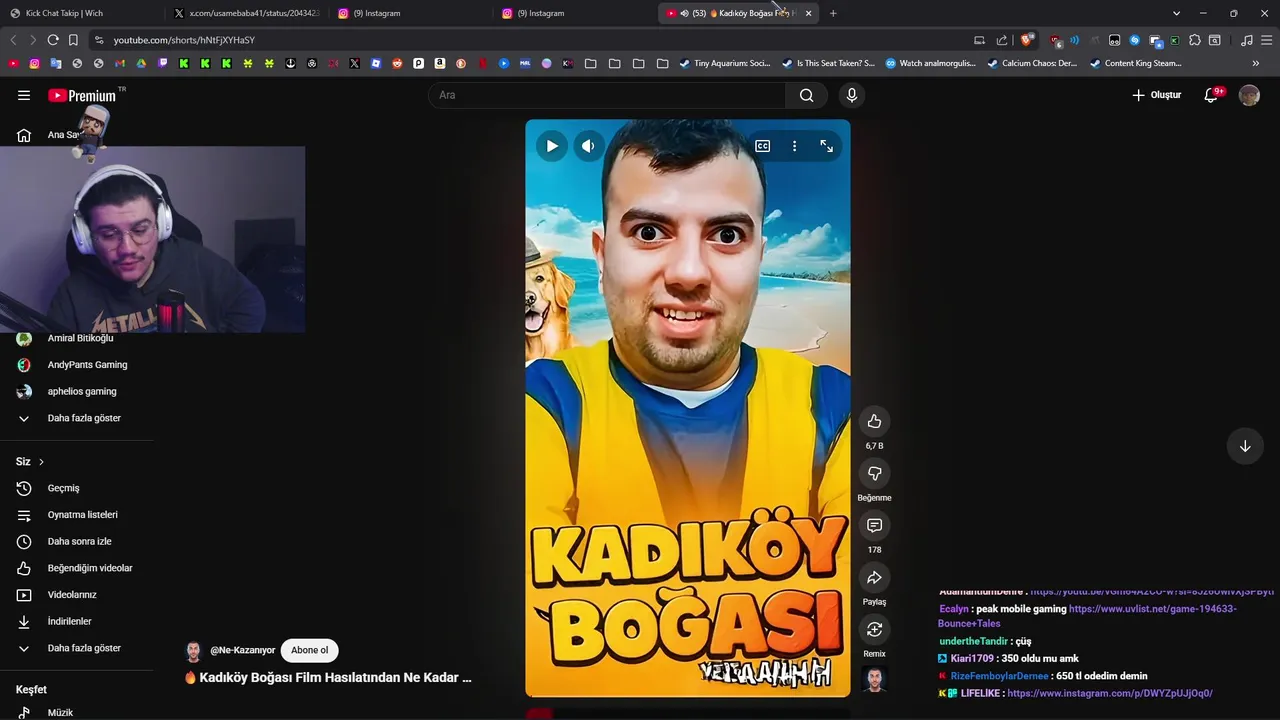Dislike the Short (Beğenme)
1280x720 pixels.
tap(874, 473)
